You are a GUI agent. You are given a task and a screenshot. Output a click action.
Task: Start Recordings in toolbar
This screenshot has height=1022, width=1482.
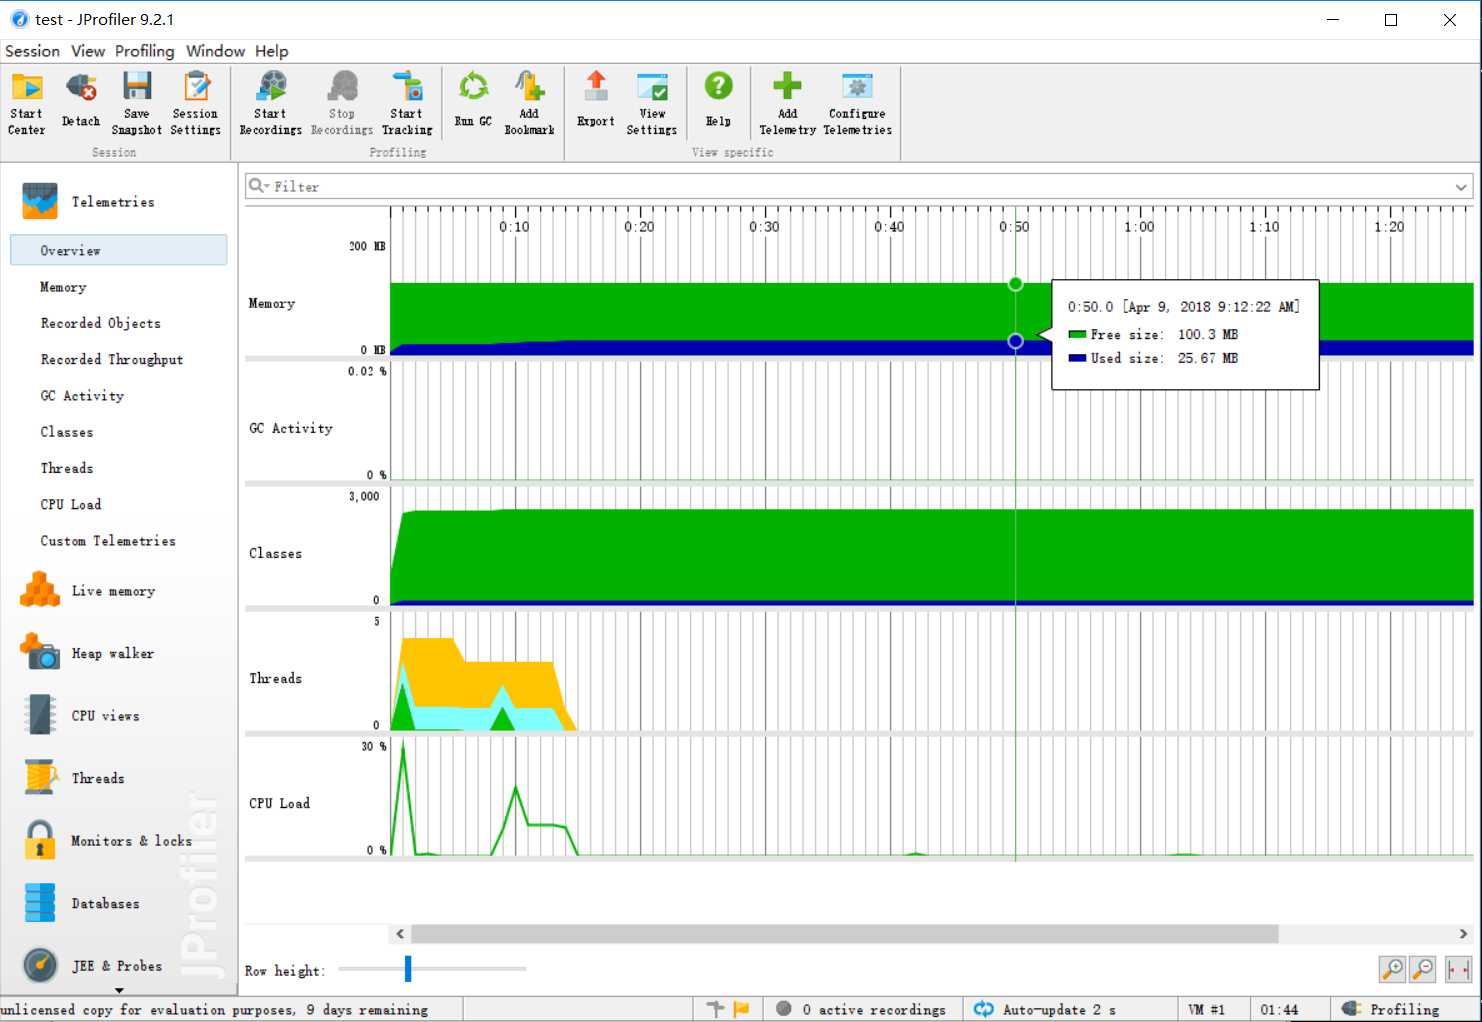tap(270, 103)
